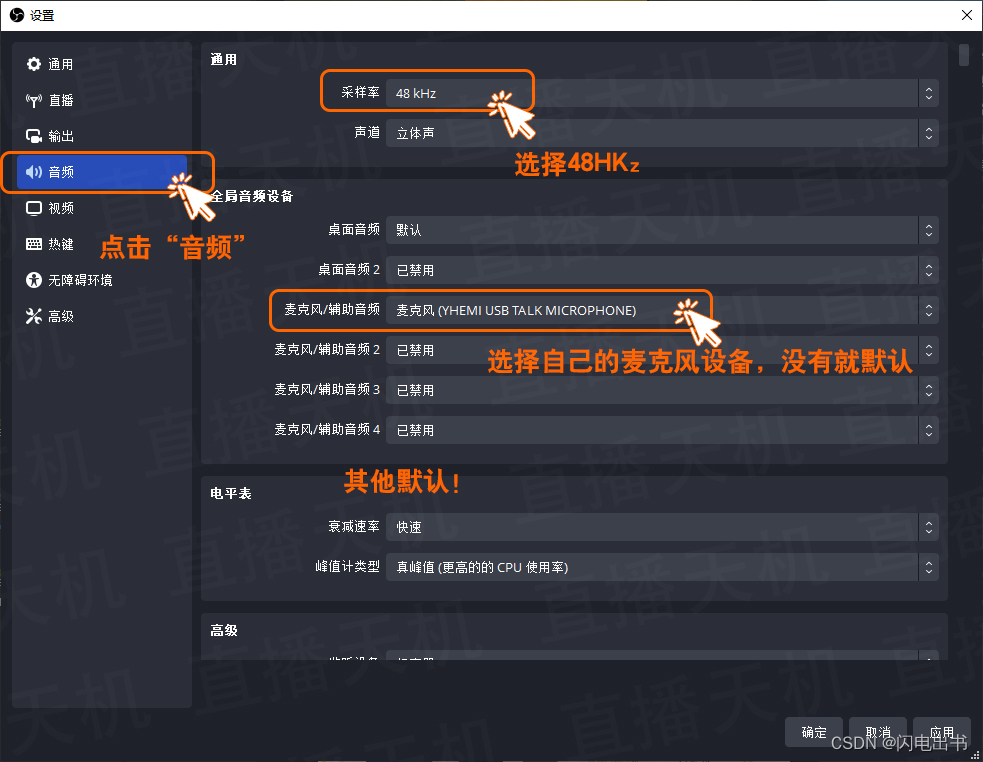Open the 麦克风/辅助音频 3 dropdown
This screenshot has height=762, width=983.
pyautogui.click(x=662, y=390)
